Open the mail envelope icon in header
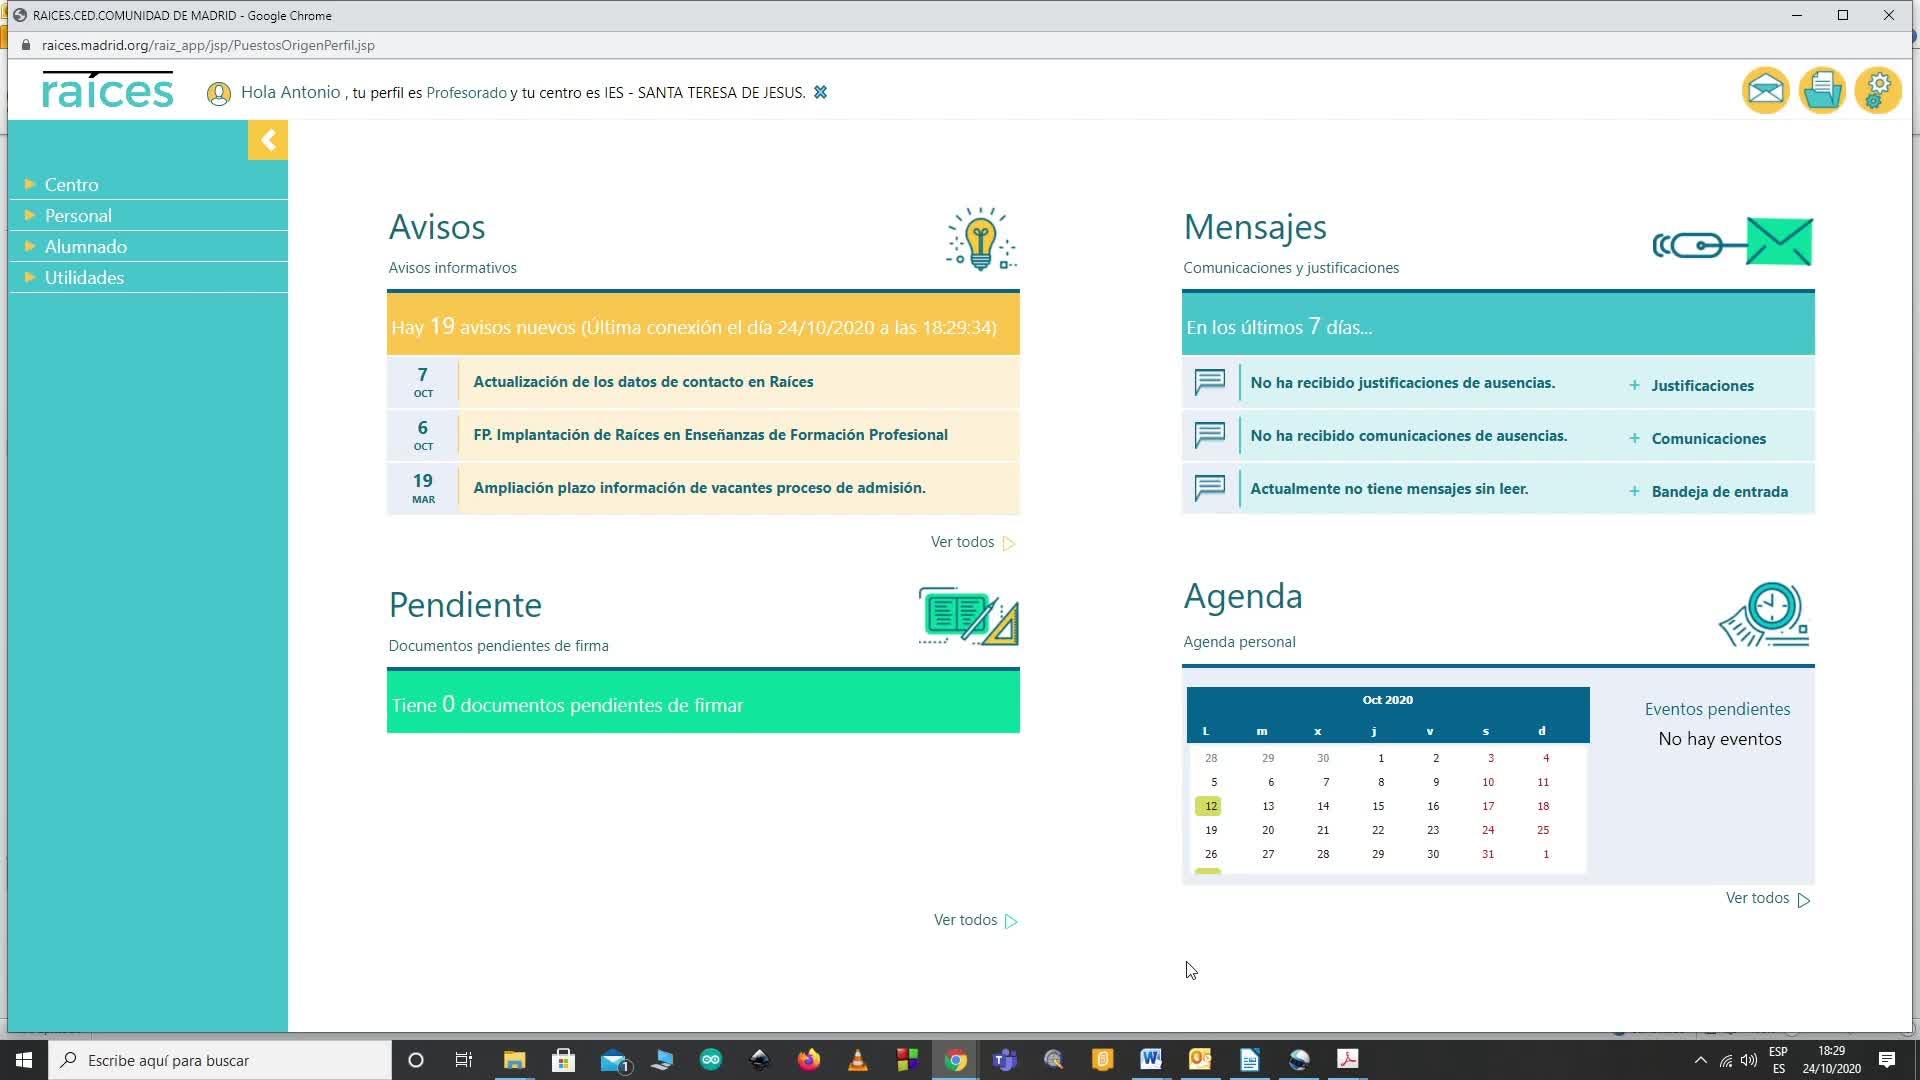 pos(1765,91)
